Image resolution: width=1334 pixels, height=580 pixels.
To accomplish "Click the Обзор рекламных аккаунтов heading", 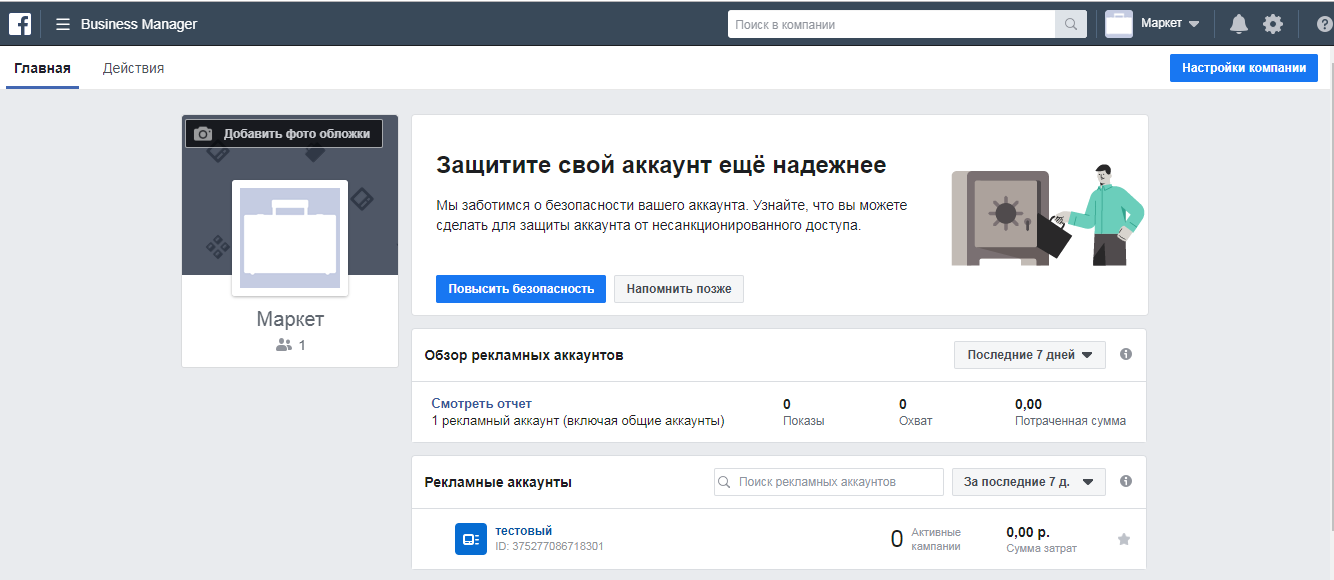I will point(524,355).
